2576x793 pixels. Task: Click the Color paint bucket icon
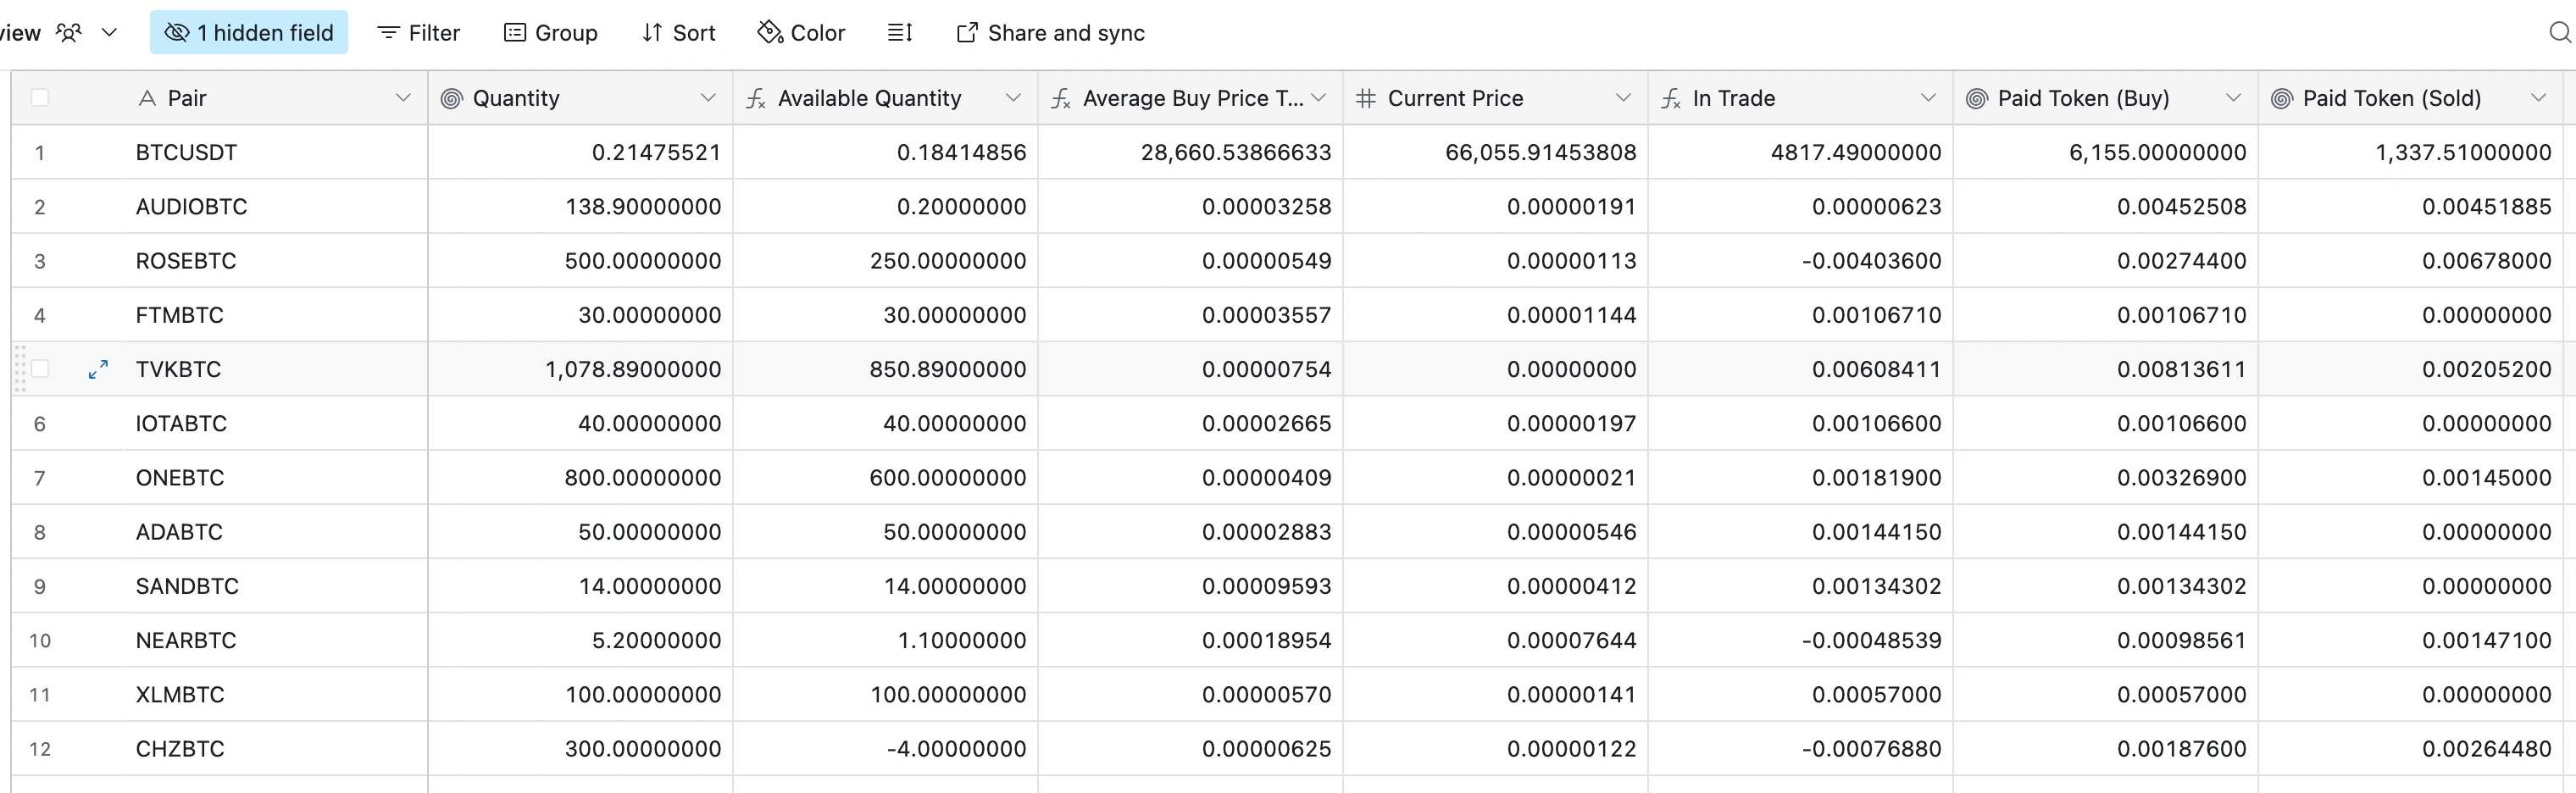(x=769, y=33)
